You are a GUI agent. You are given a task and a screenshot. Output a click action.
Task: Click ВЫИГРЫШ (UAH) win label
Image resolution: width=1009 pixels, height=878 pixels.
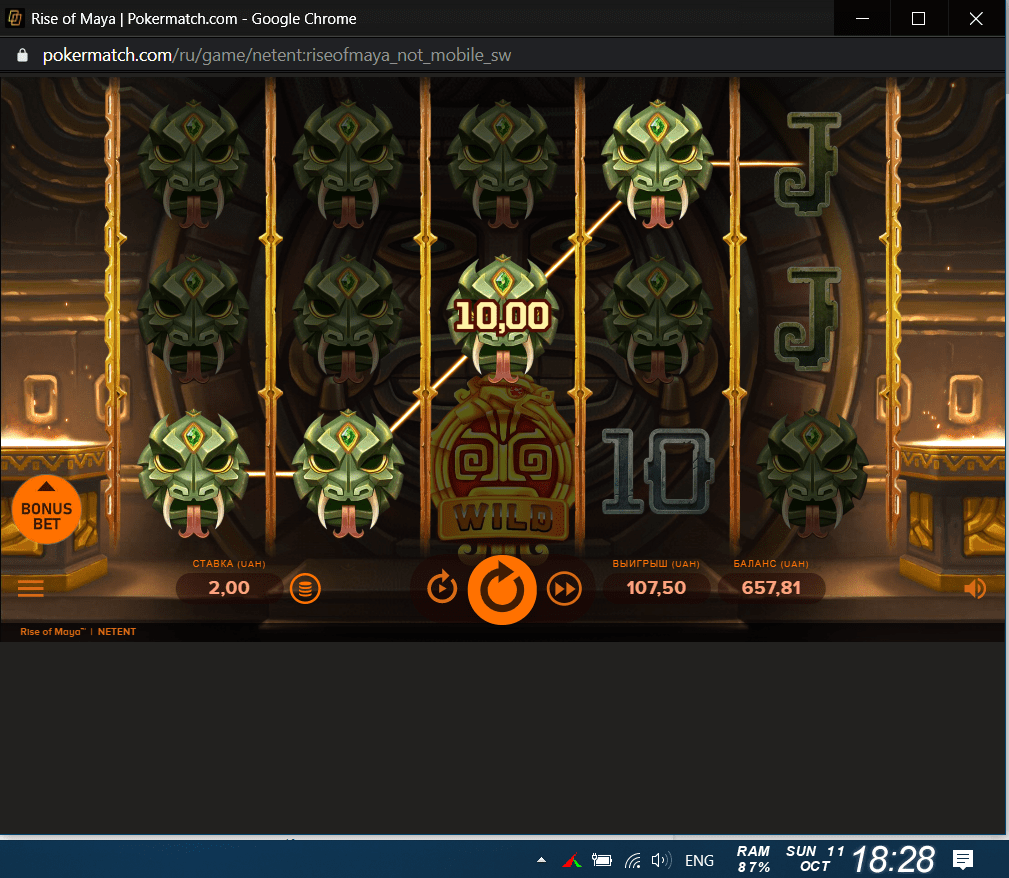click(656, 564)
